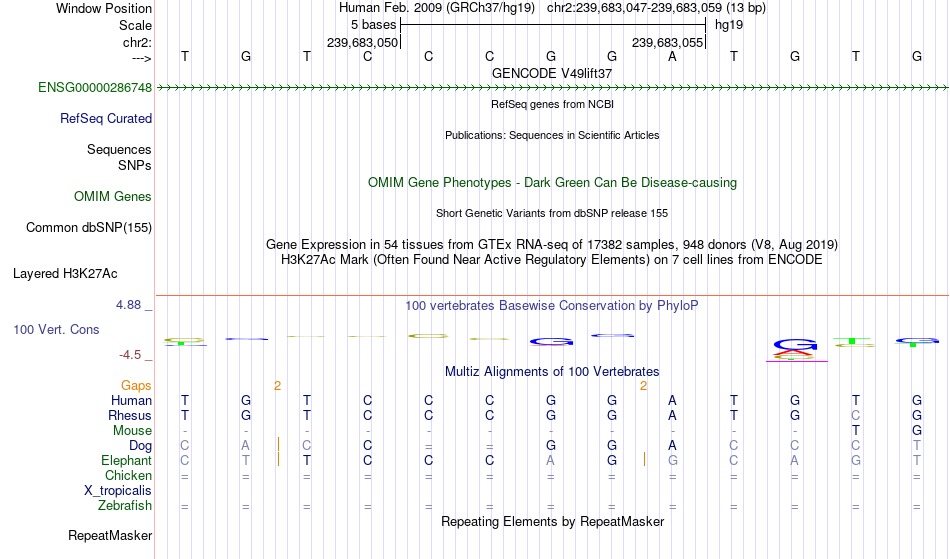
Task: Click the GENCODE V49lift37 track title
Action: pyautogui.click(x=552, y=73)
